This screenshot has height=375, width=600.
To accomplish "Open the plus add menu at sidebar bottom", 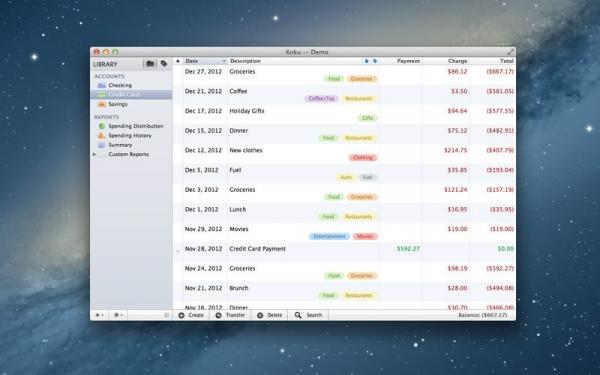I will click(99, 315).
